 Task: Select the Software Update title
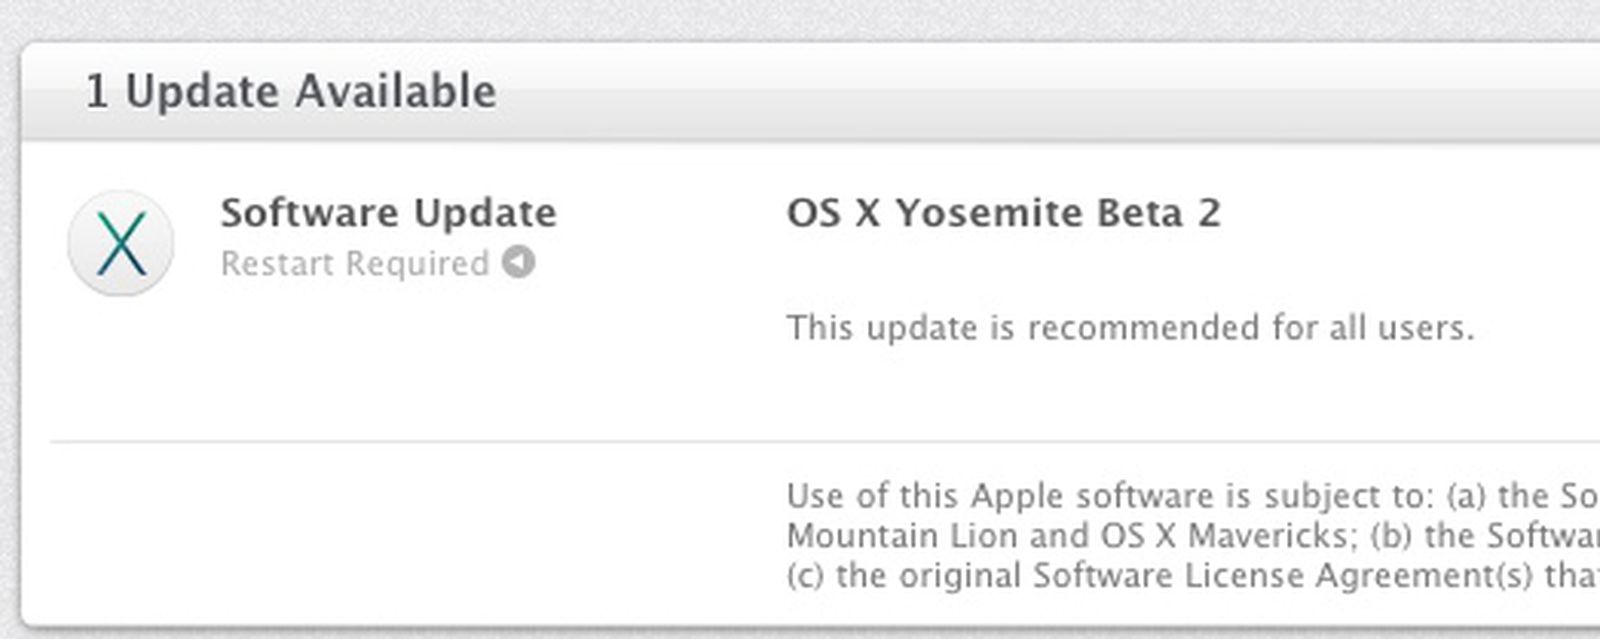click(388, 212)
